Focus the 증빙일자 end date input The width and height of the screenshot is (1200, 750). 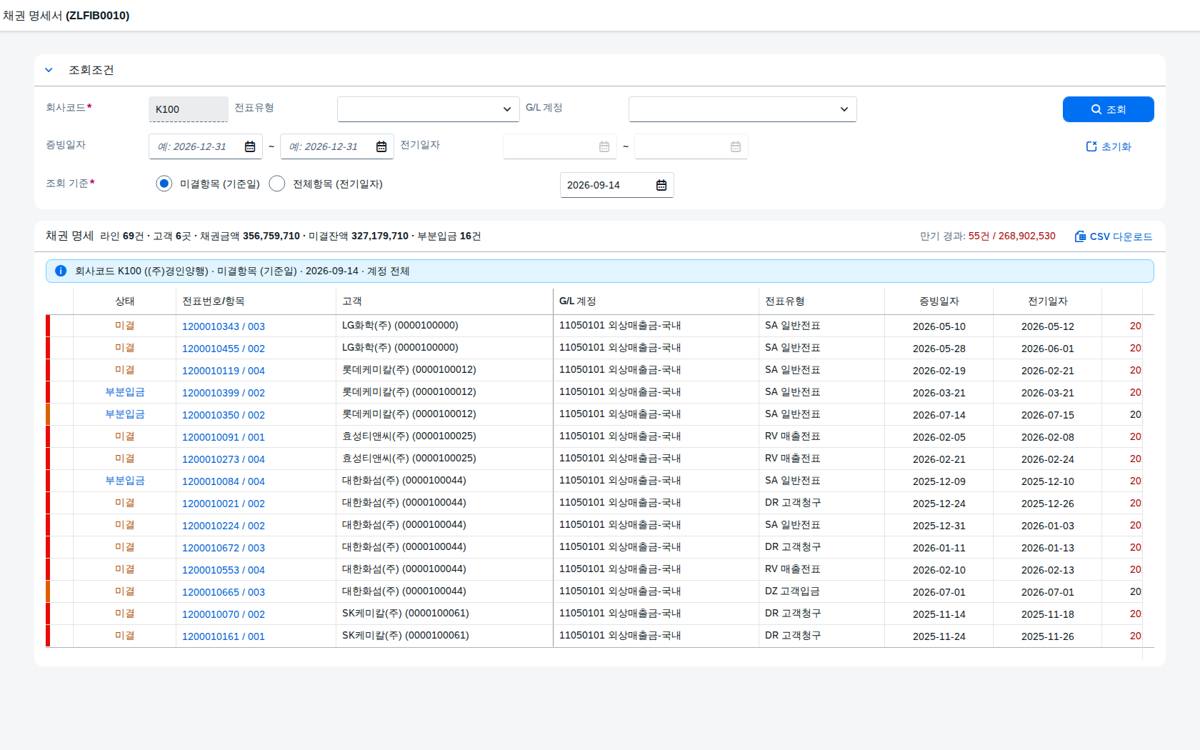coord(326,146)
